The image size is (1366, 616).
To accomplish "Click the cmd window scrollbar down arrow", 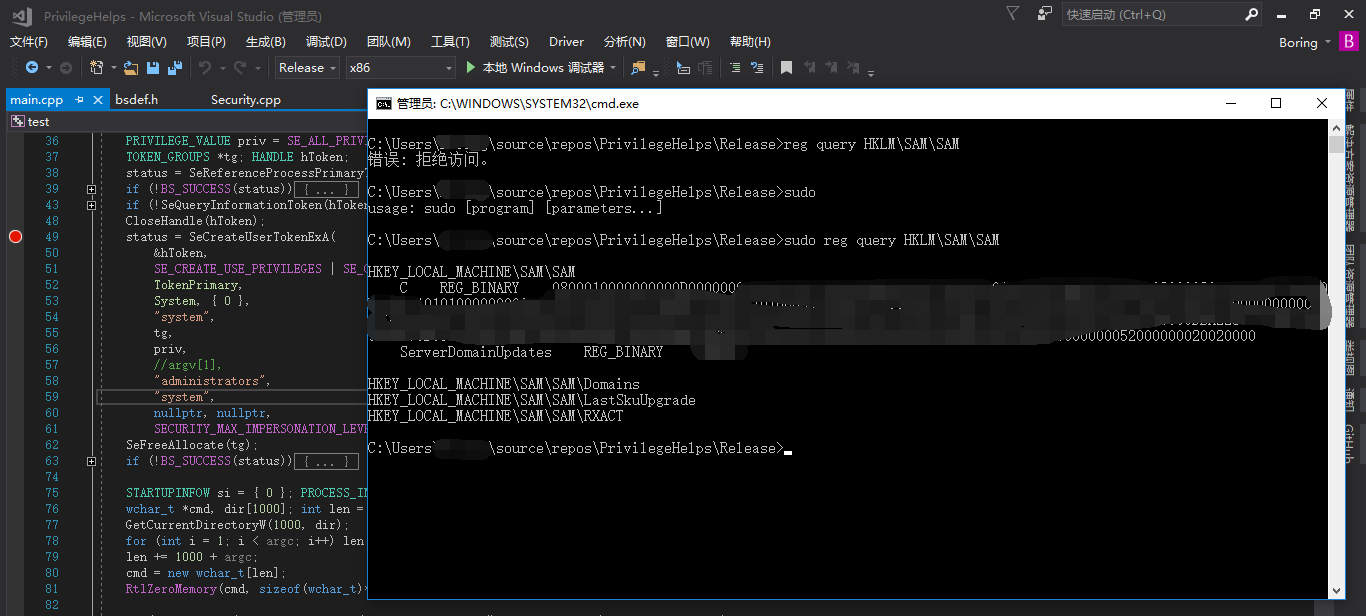I will point(1337,590).
